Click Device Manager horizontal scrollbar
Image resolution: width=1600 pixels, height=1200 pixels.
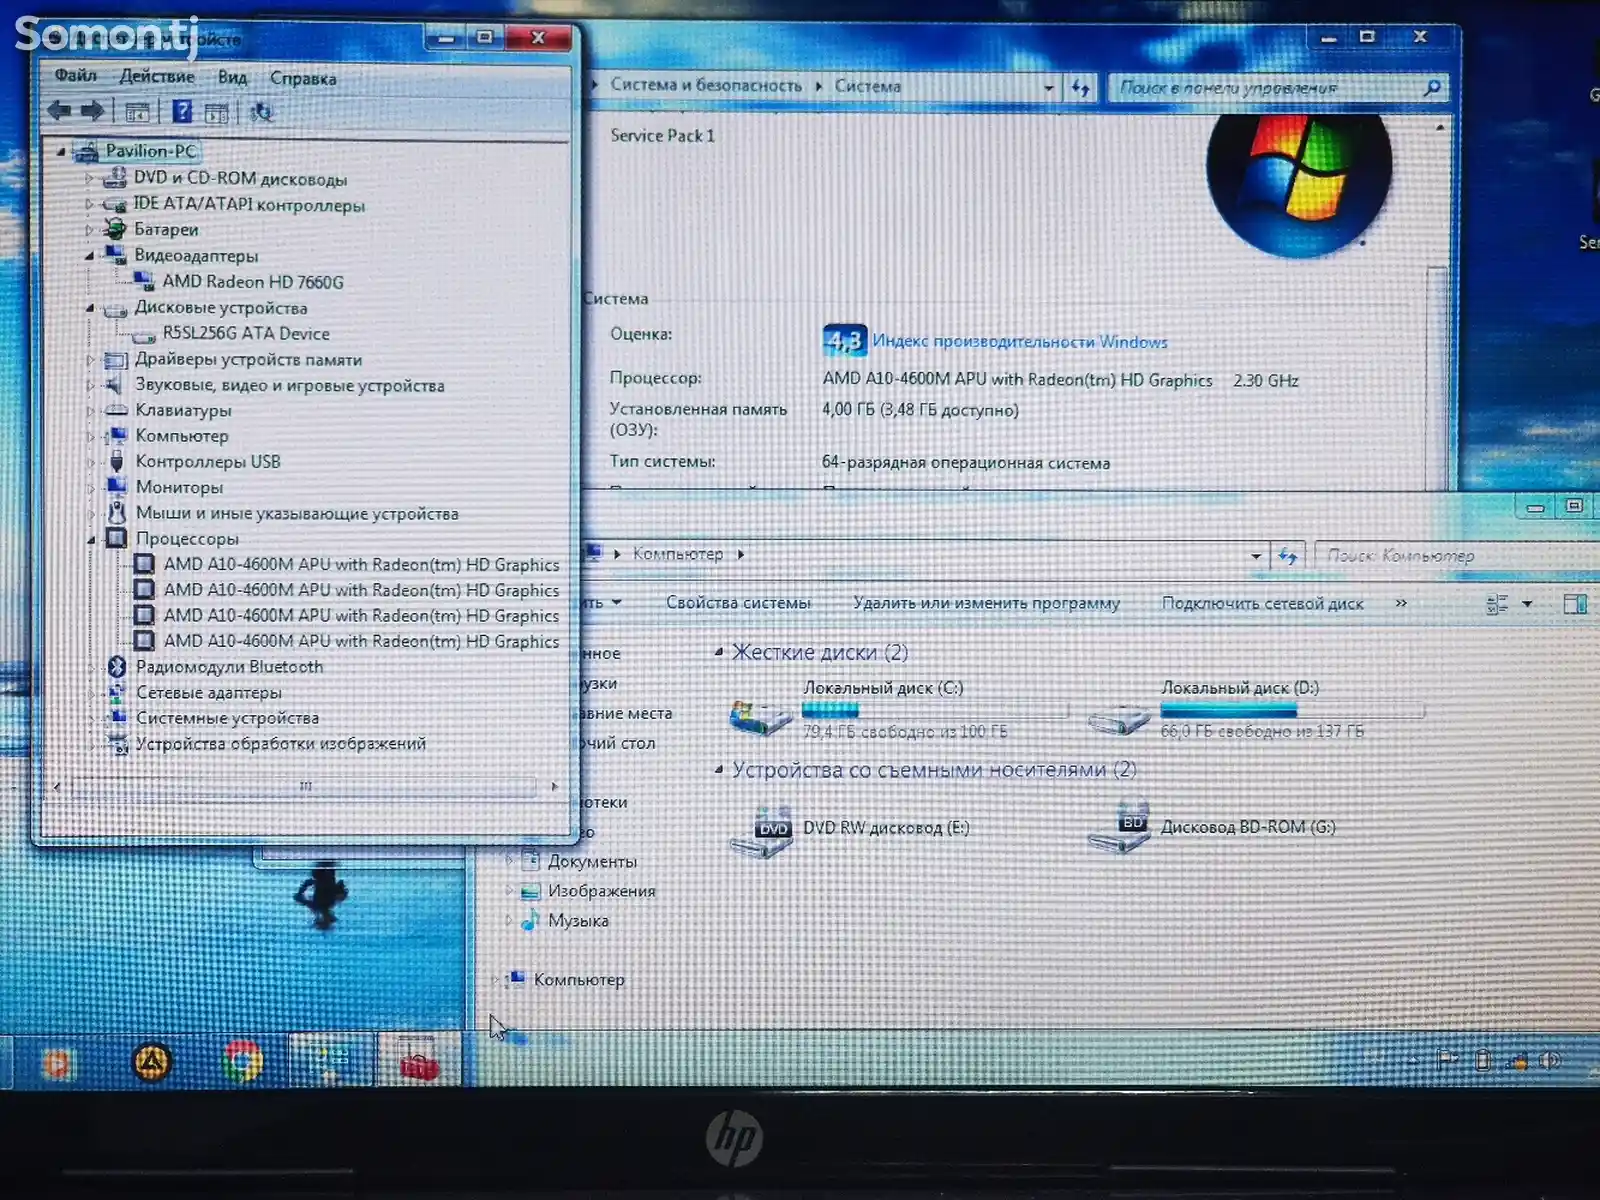(305, 787)
